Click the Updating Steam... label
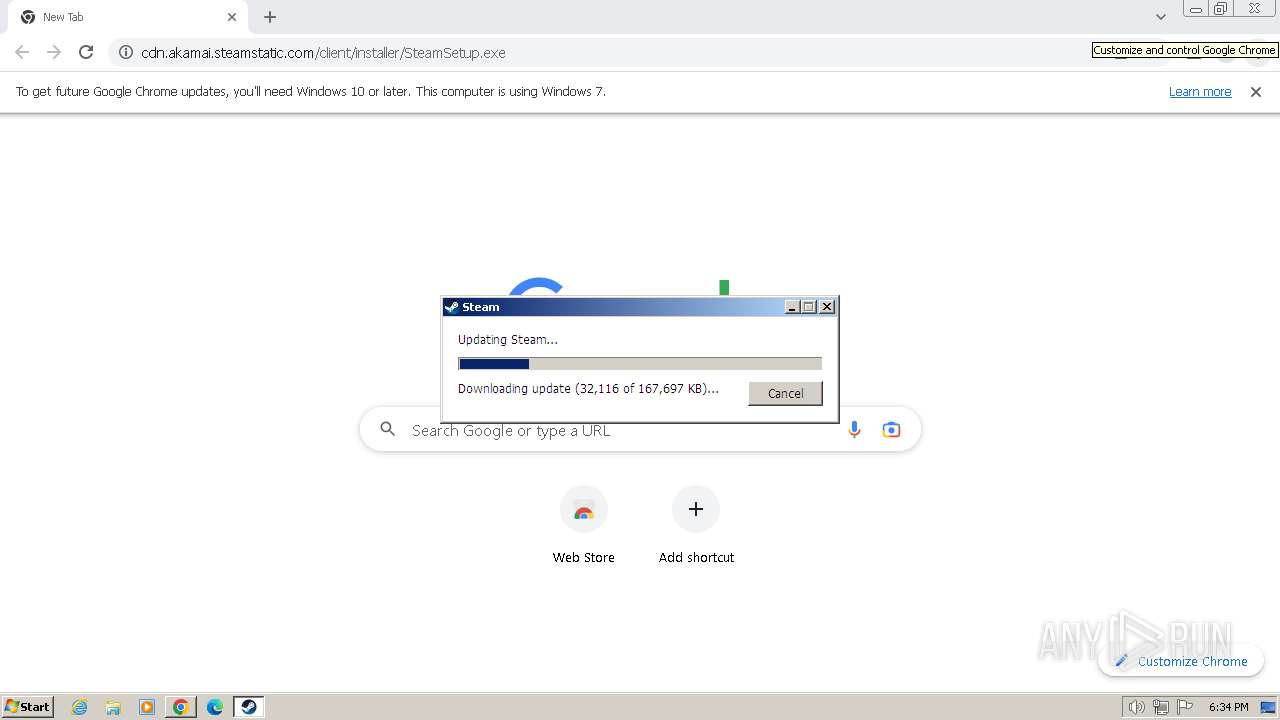This screenshot has width=1280, height=720. coord(508,339)
